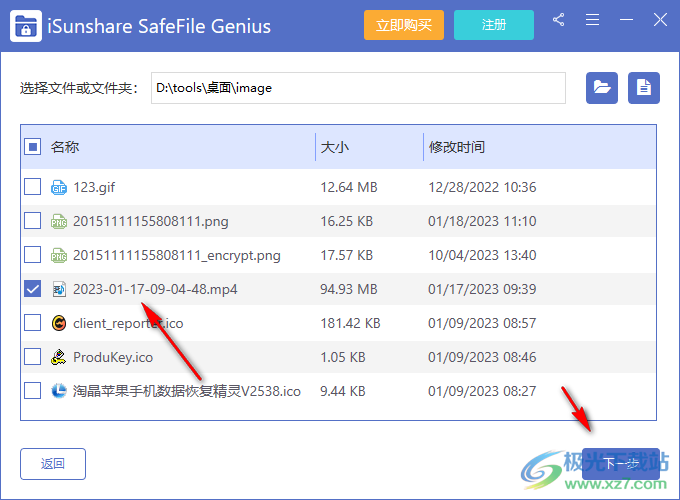Uncheck the 2023-01-17-09-04-48.mp4 checkbox
Image resolution: width=680 pixels, height=500 pixels.
33,289
